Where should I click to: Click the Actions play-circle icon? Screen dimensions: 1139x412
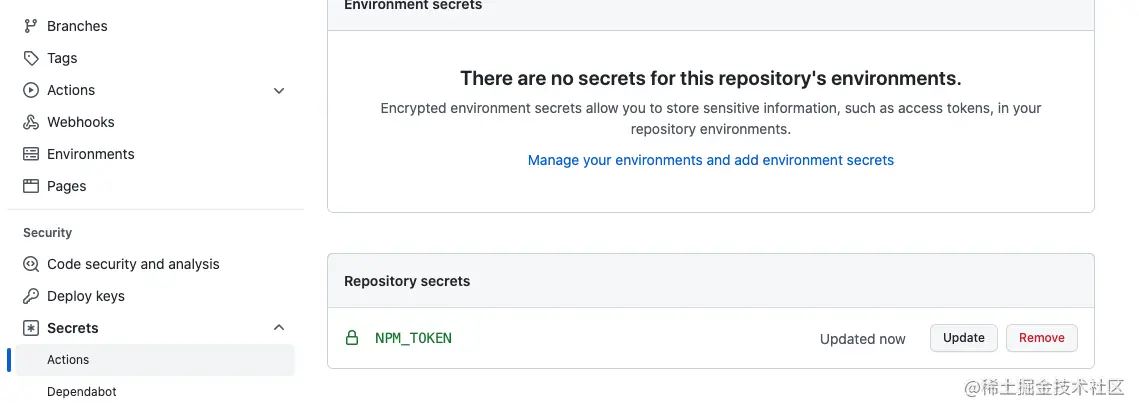click(x=31, y=90)
